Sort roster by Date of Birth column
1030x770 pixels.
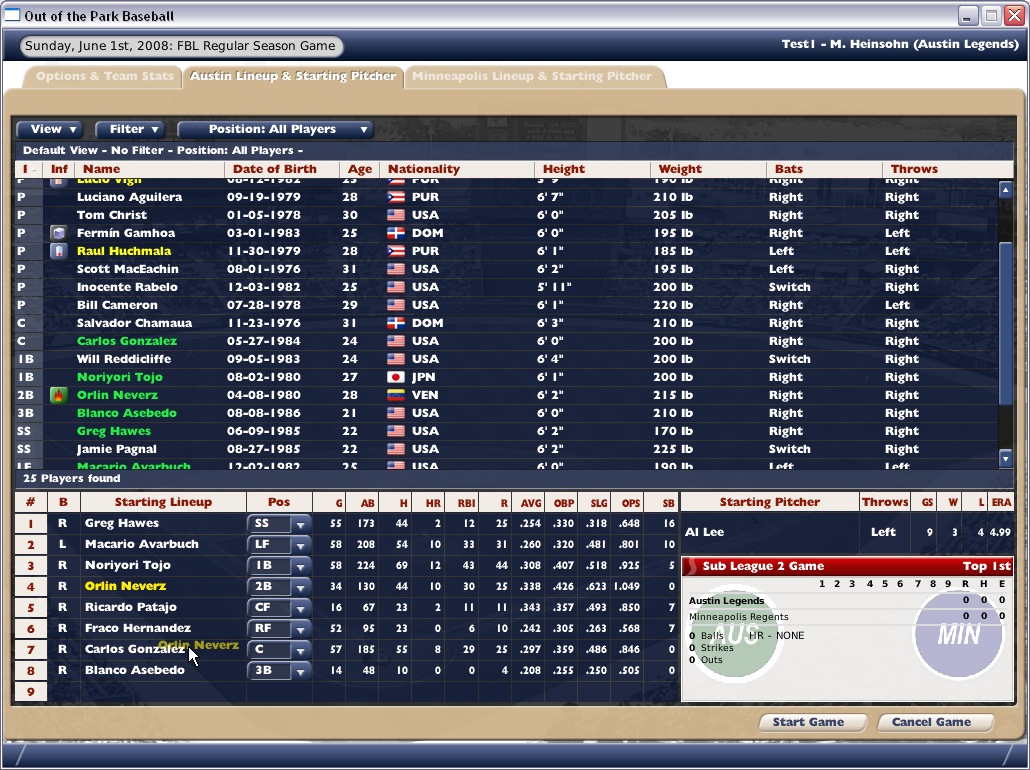click(x=282, y=169)
